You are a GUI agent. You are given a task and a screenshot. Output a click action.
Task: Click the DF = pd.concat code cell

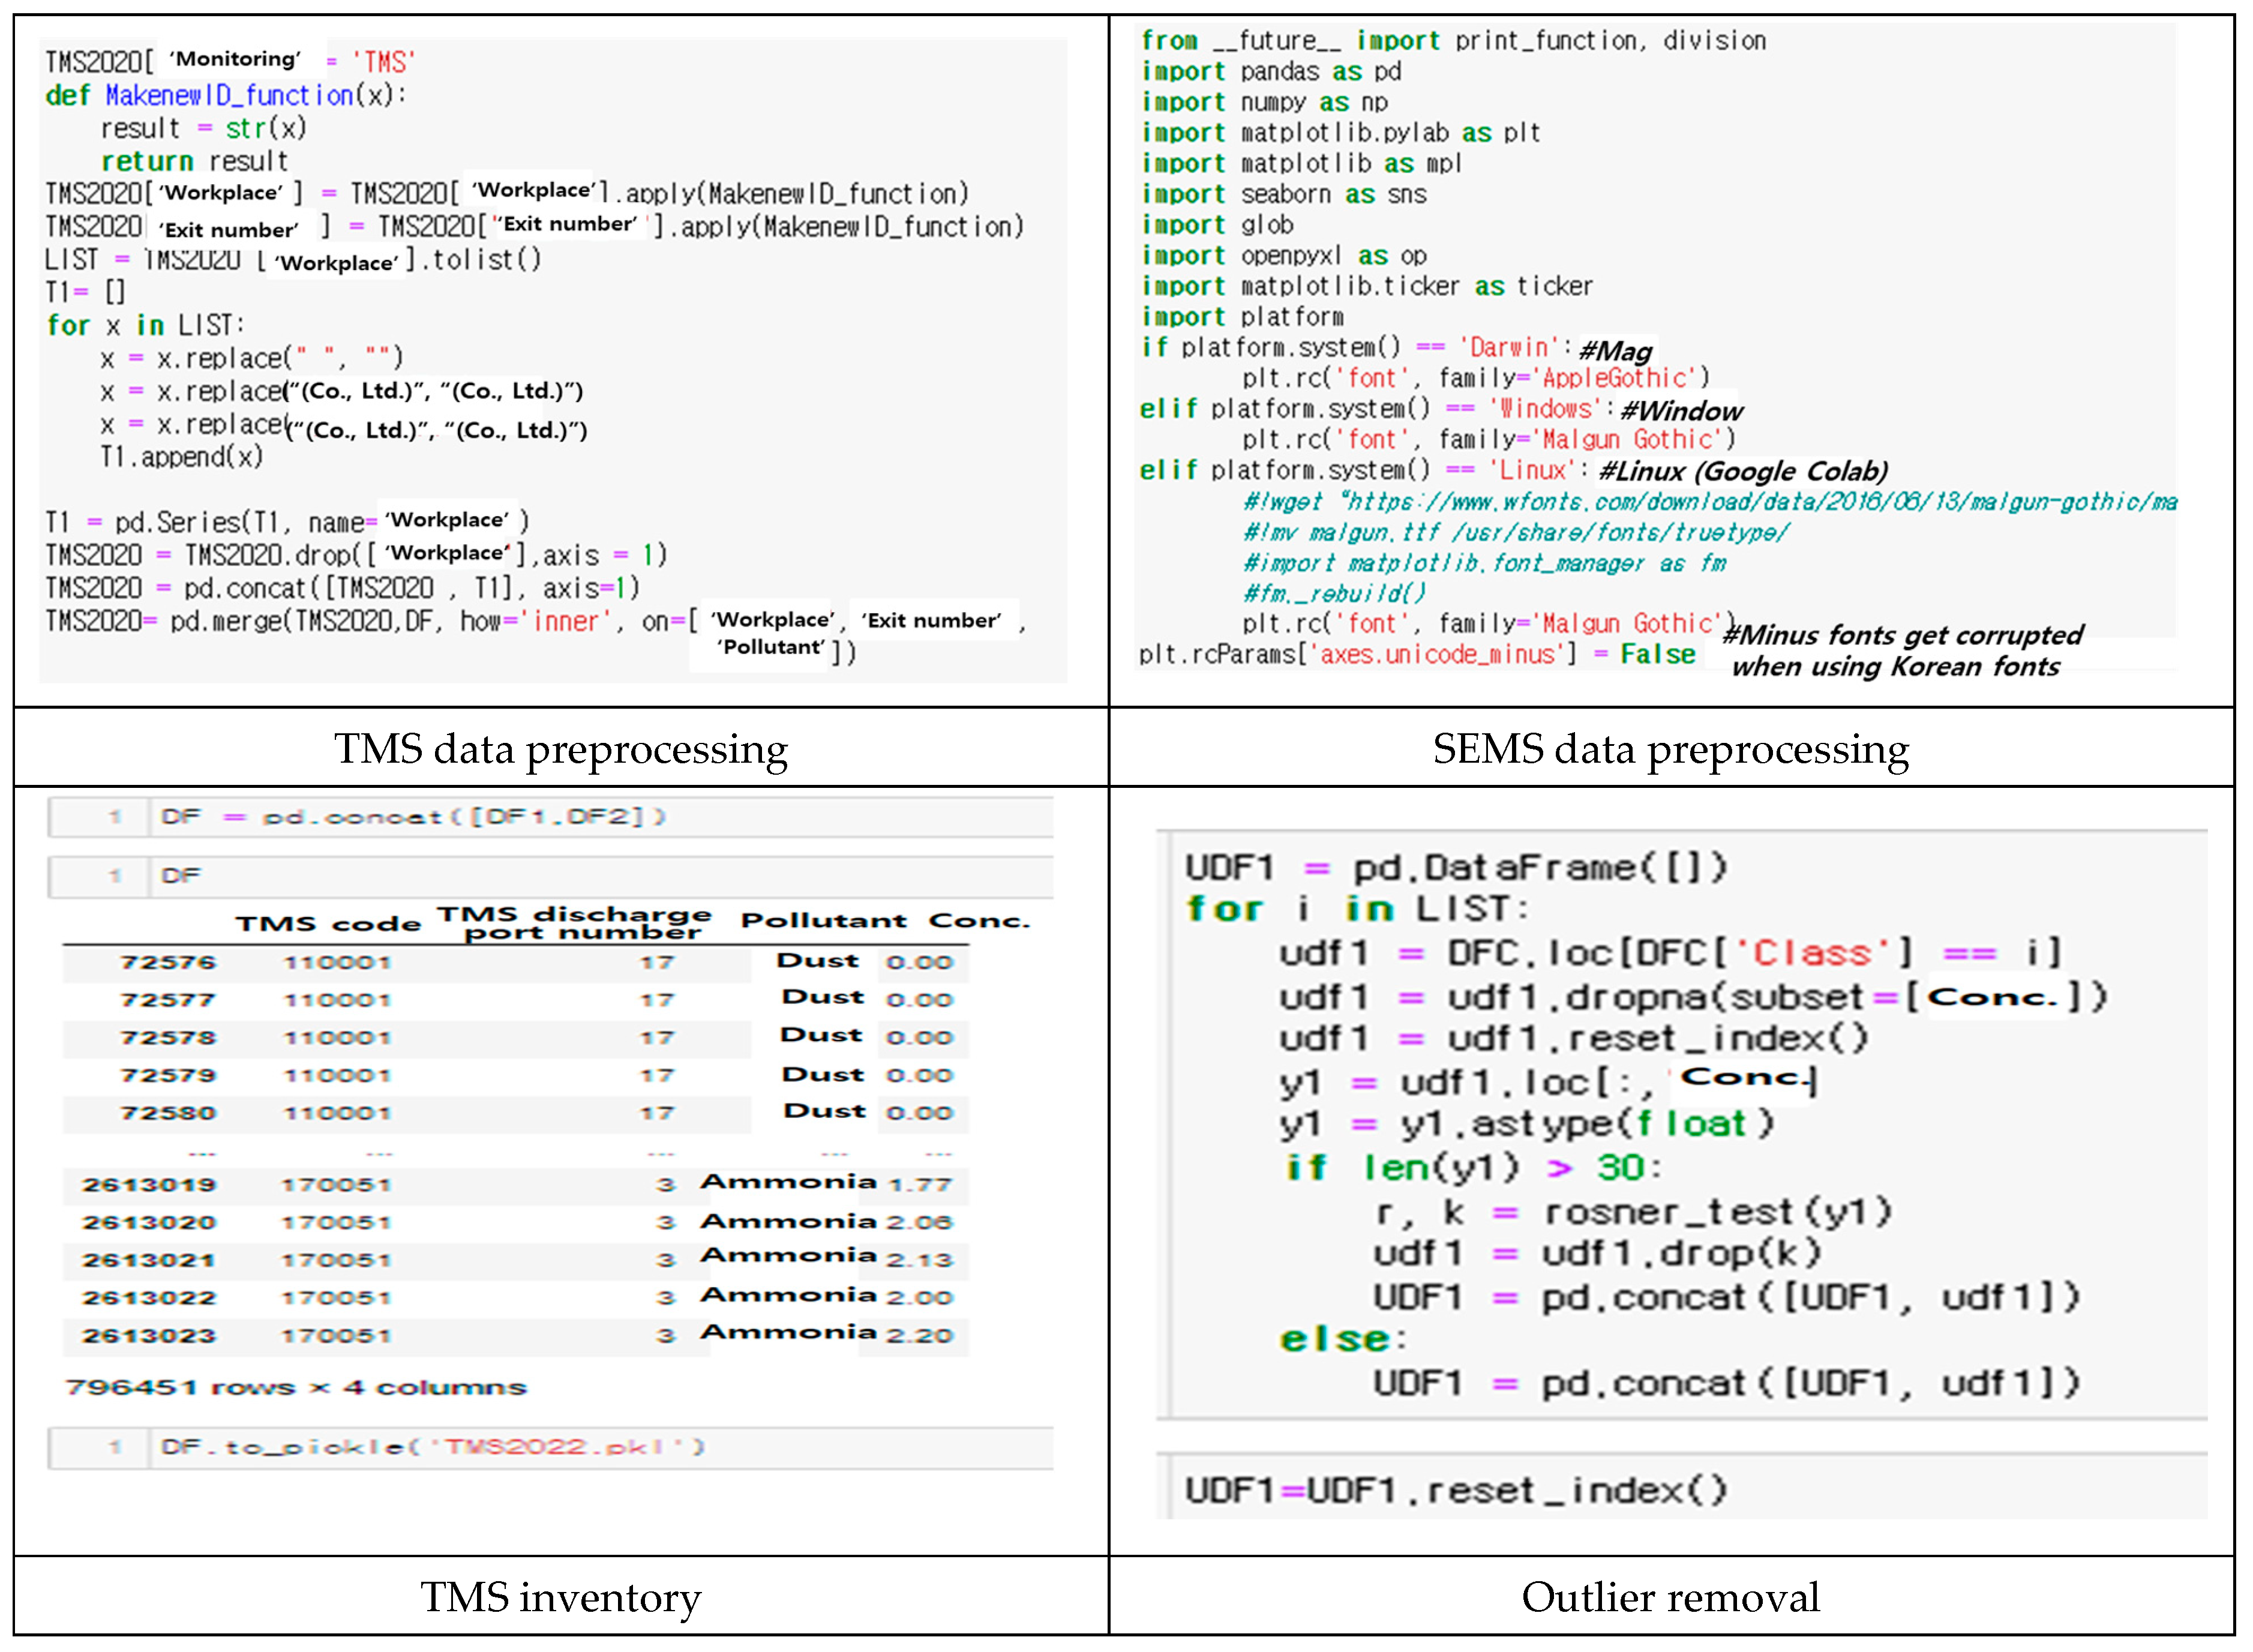point(414,817)
